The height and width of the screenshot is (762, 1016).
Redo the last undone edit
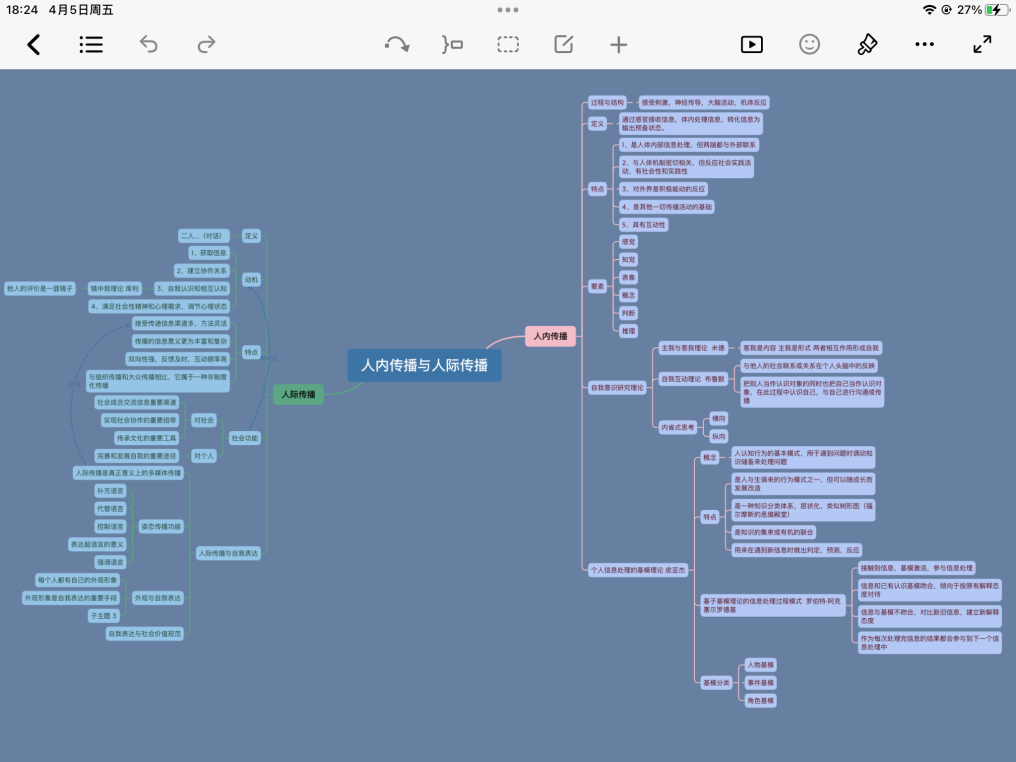tap(206, 45)
